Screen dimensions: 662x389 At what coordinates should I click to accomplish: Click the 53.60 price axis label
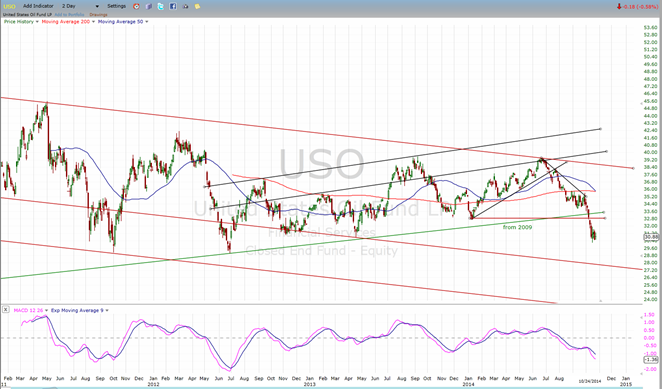(651, 27)
